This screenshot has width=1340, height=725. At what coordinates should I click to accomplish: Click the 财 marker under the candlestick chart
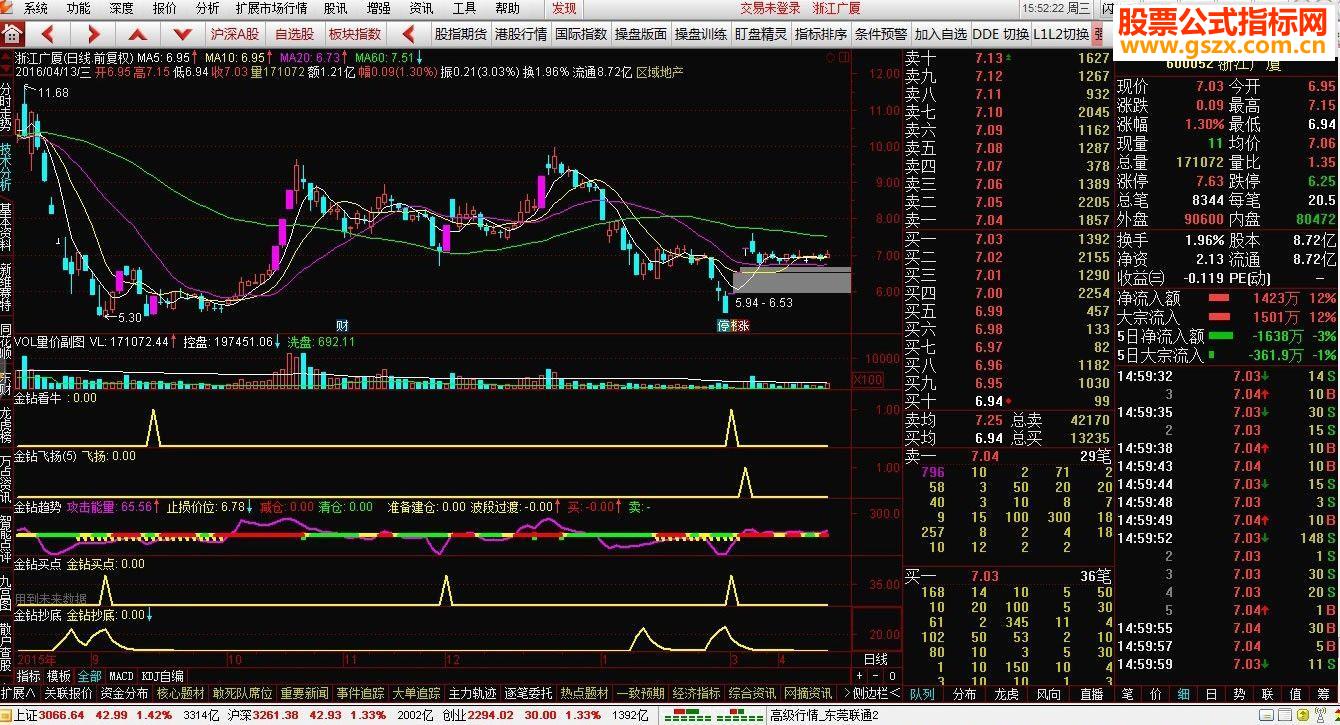click(342, 325)
